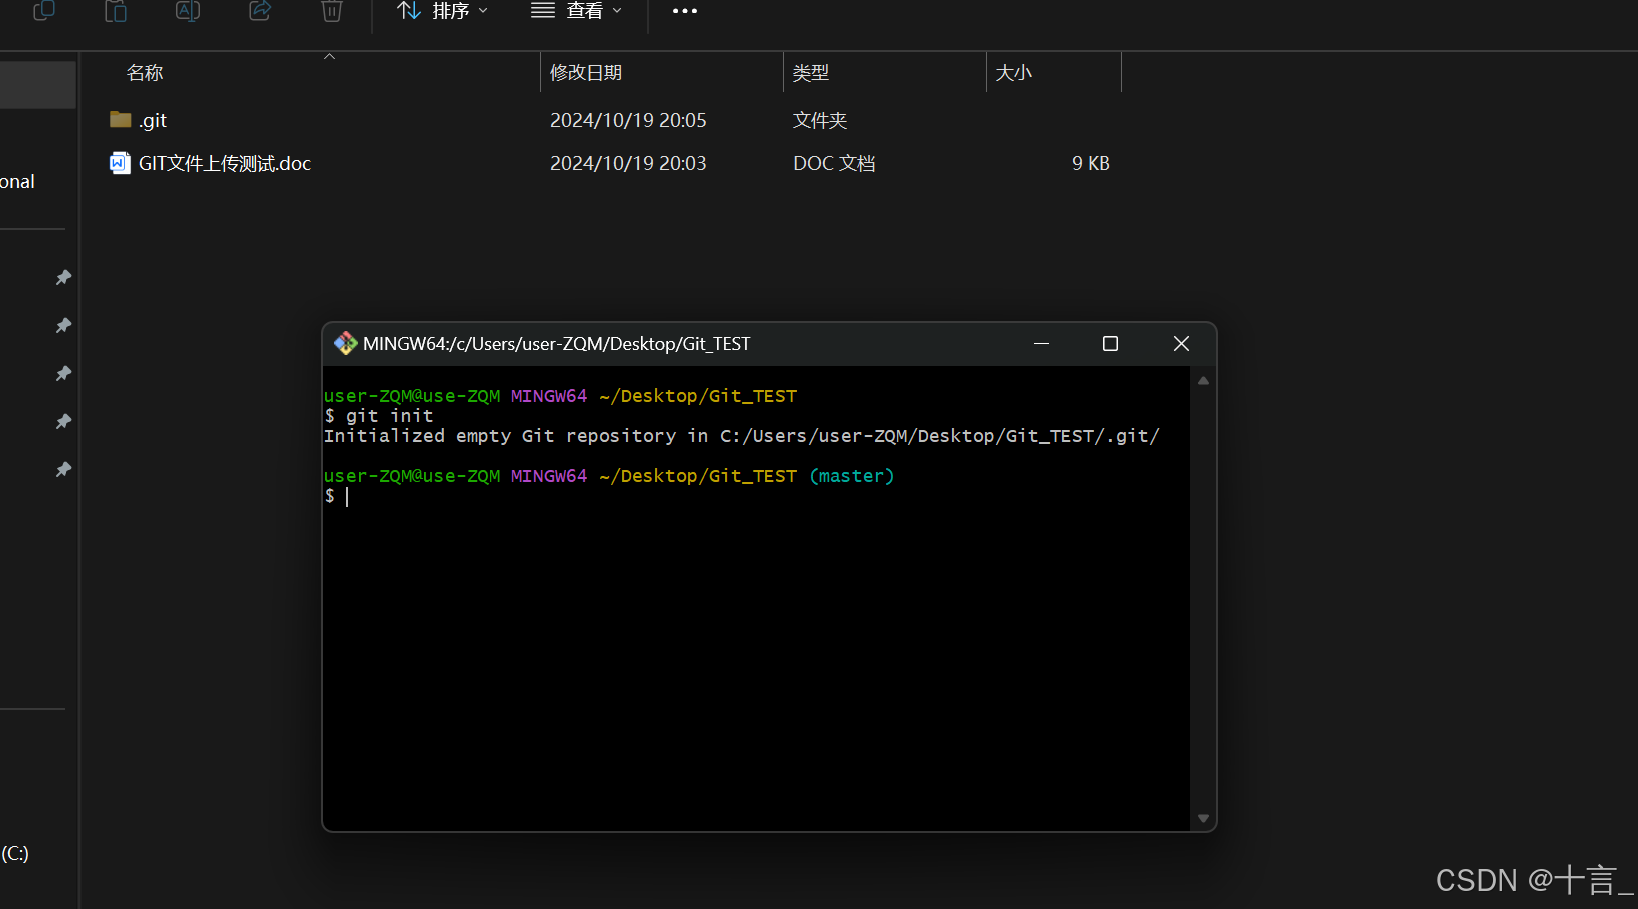
Task: Click the fifth pin icon in navigation pane
Action: click(63, 469)
